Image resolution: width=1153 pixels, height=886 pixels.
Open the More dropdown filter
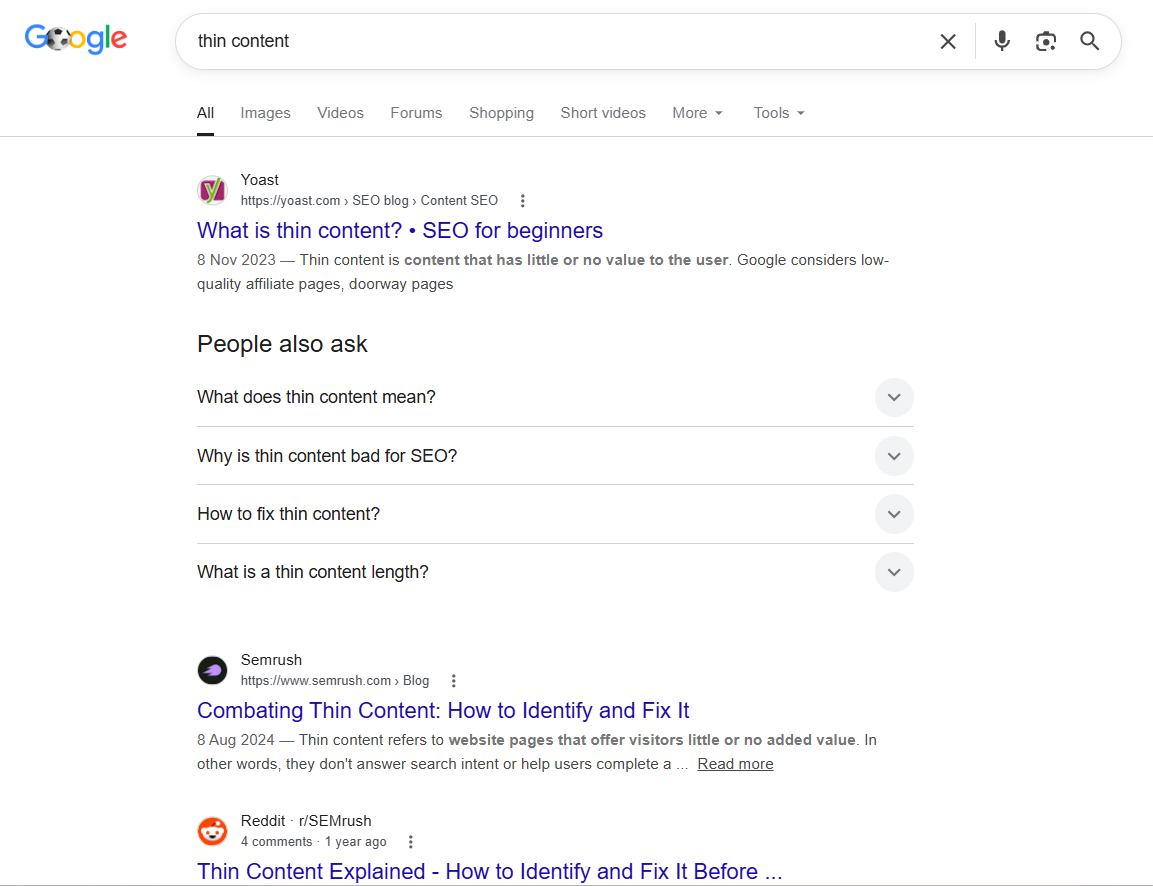(697, 113)
